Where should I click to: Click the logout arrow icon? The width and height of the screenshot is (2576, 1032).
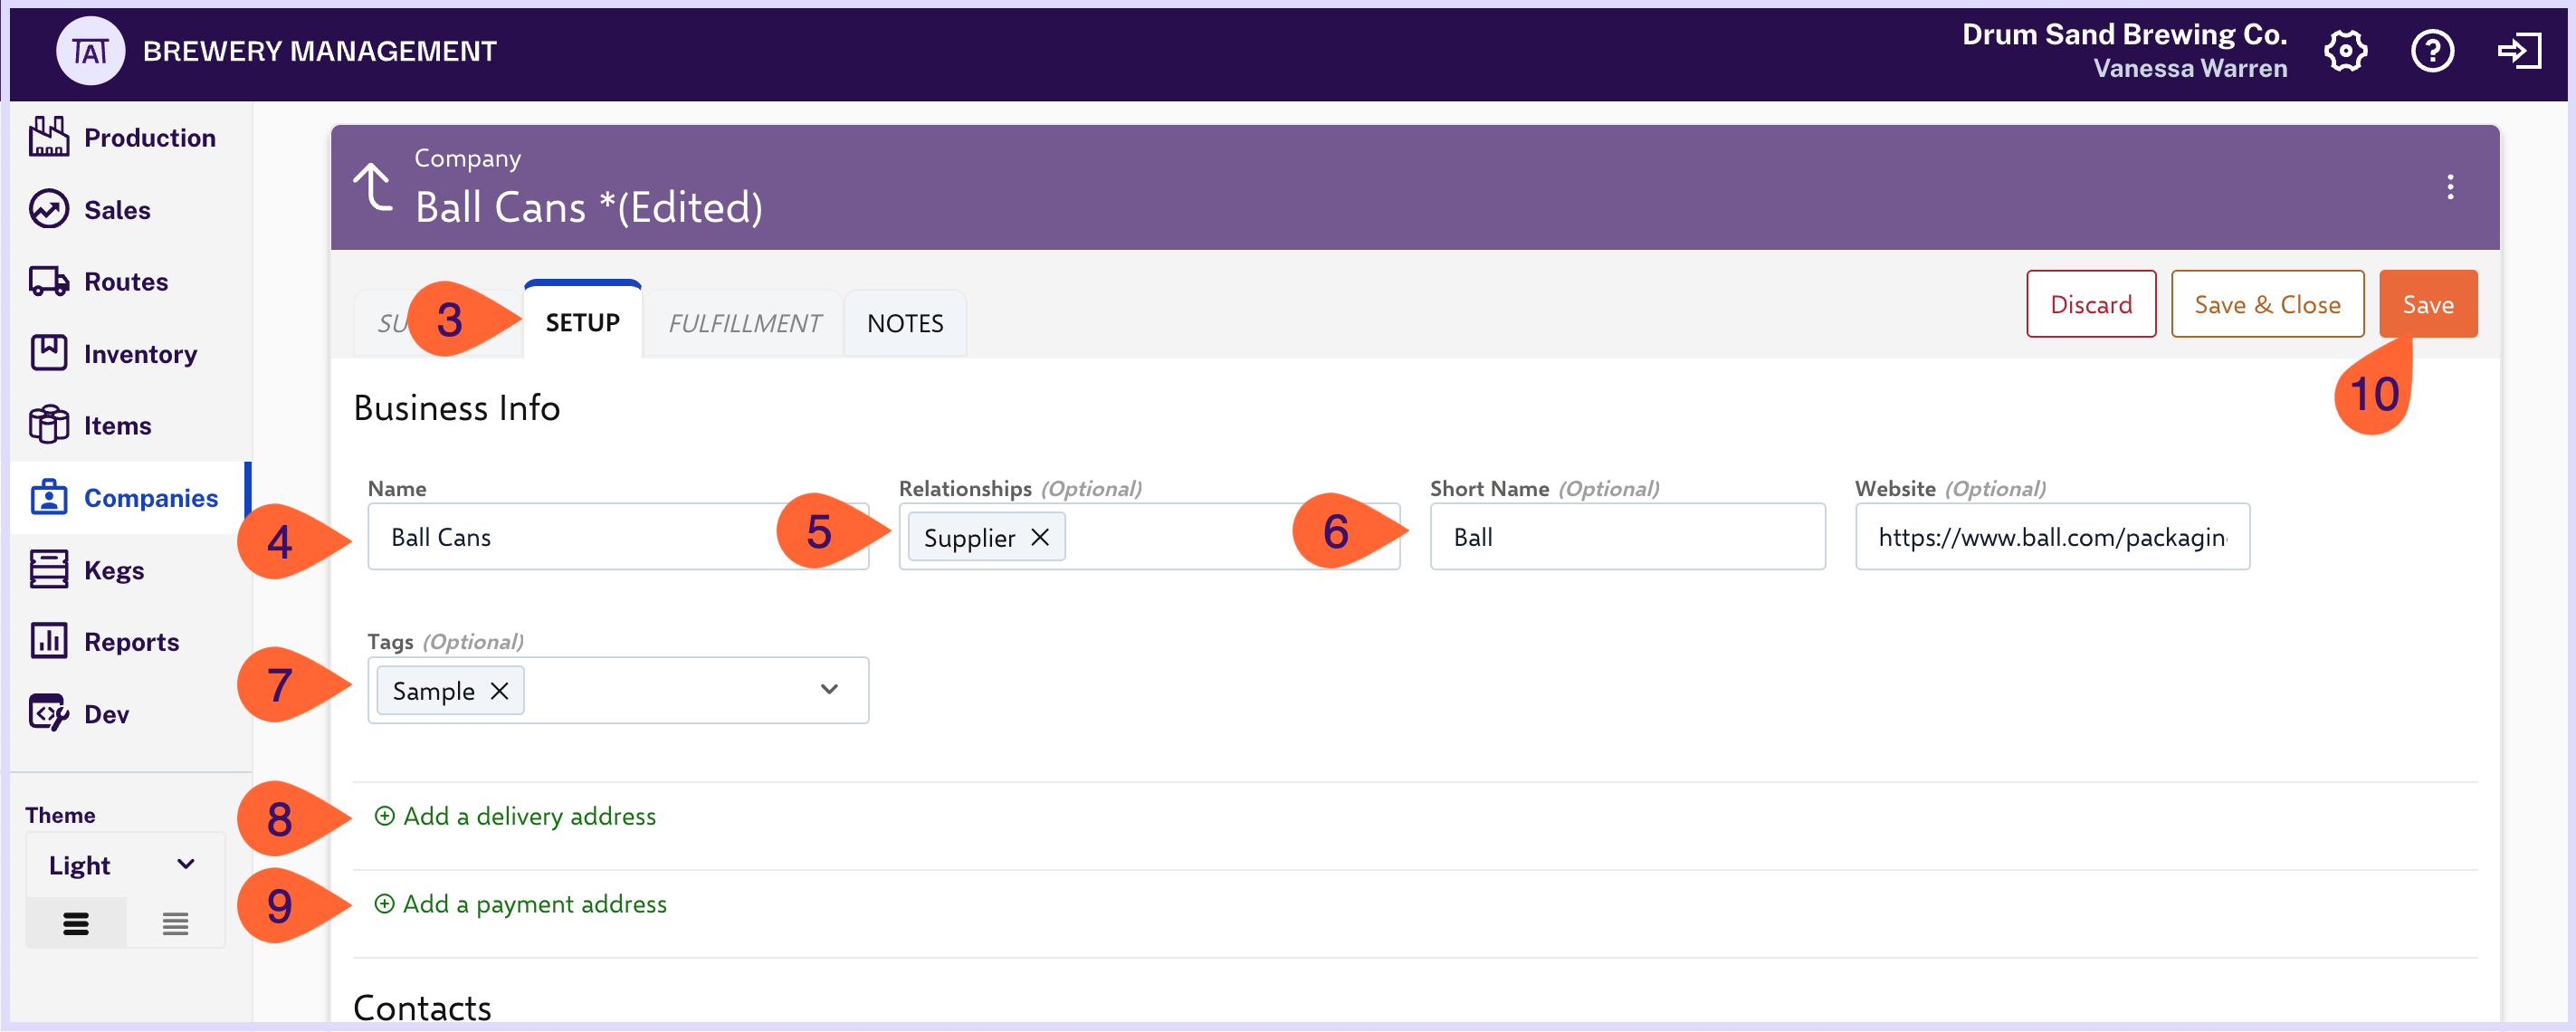pos(2519,51)
